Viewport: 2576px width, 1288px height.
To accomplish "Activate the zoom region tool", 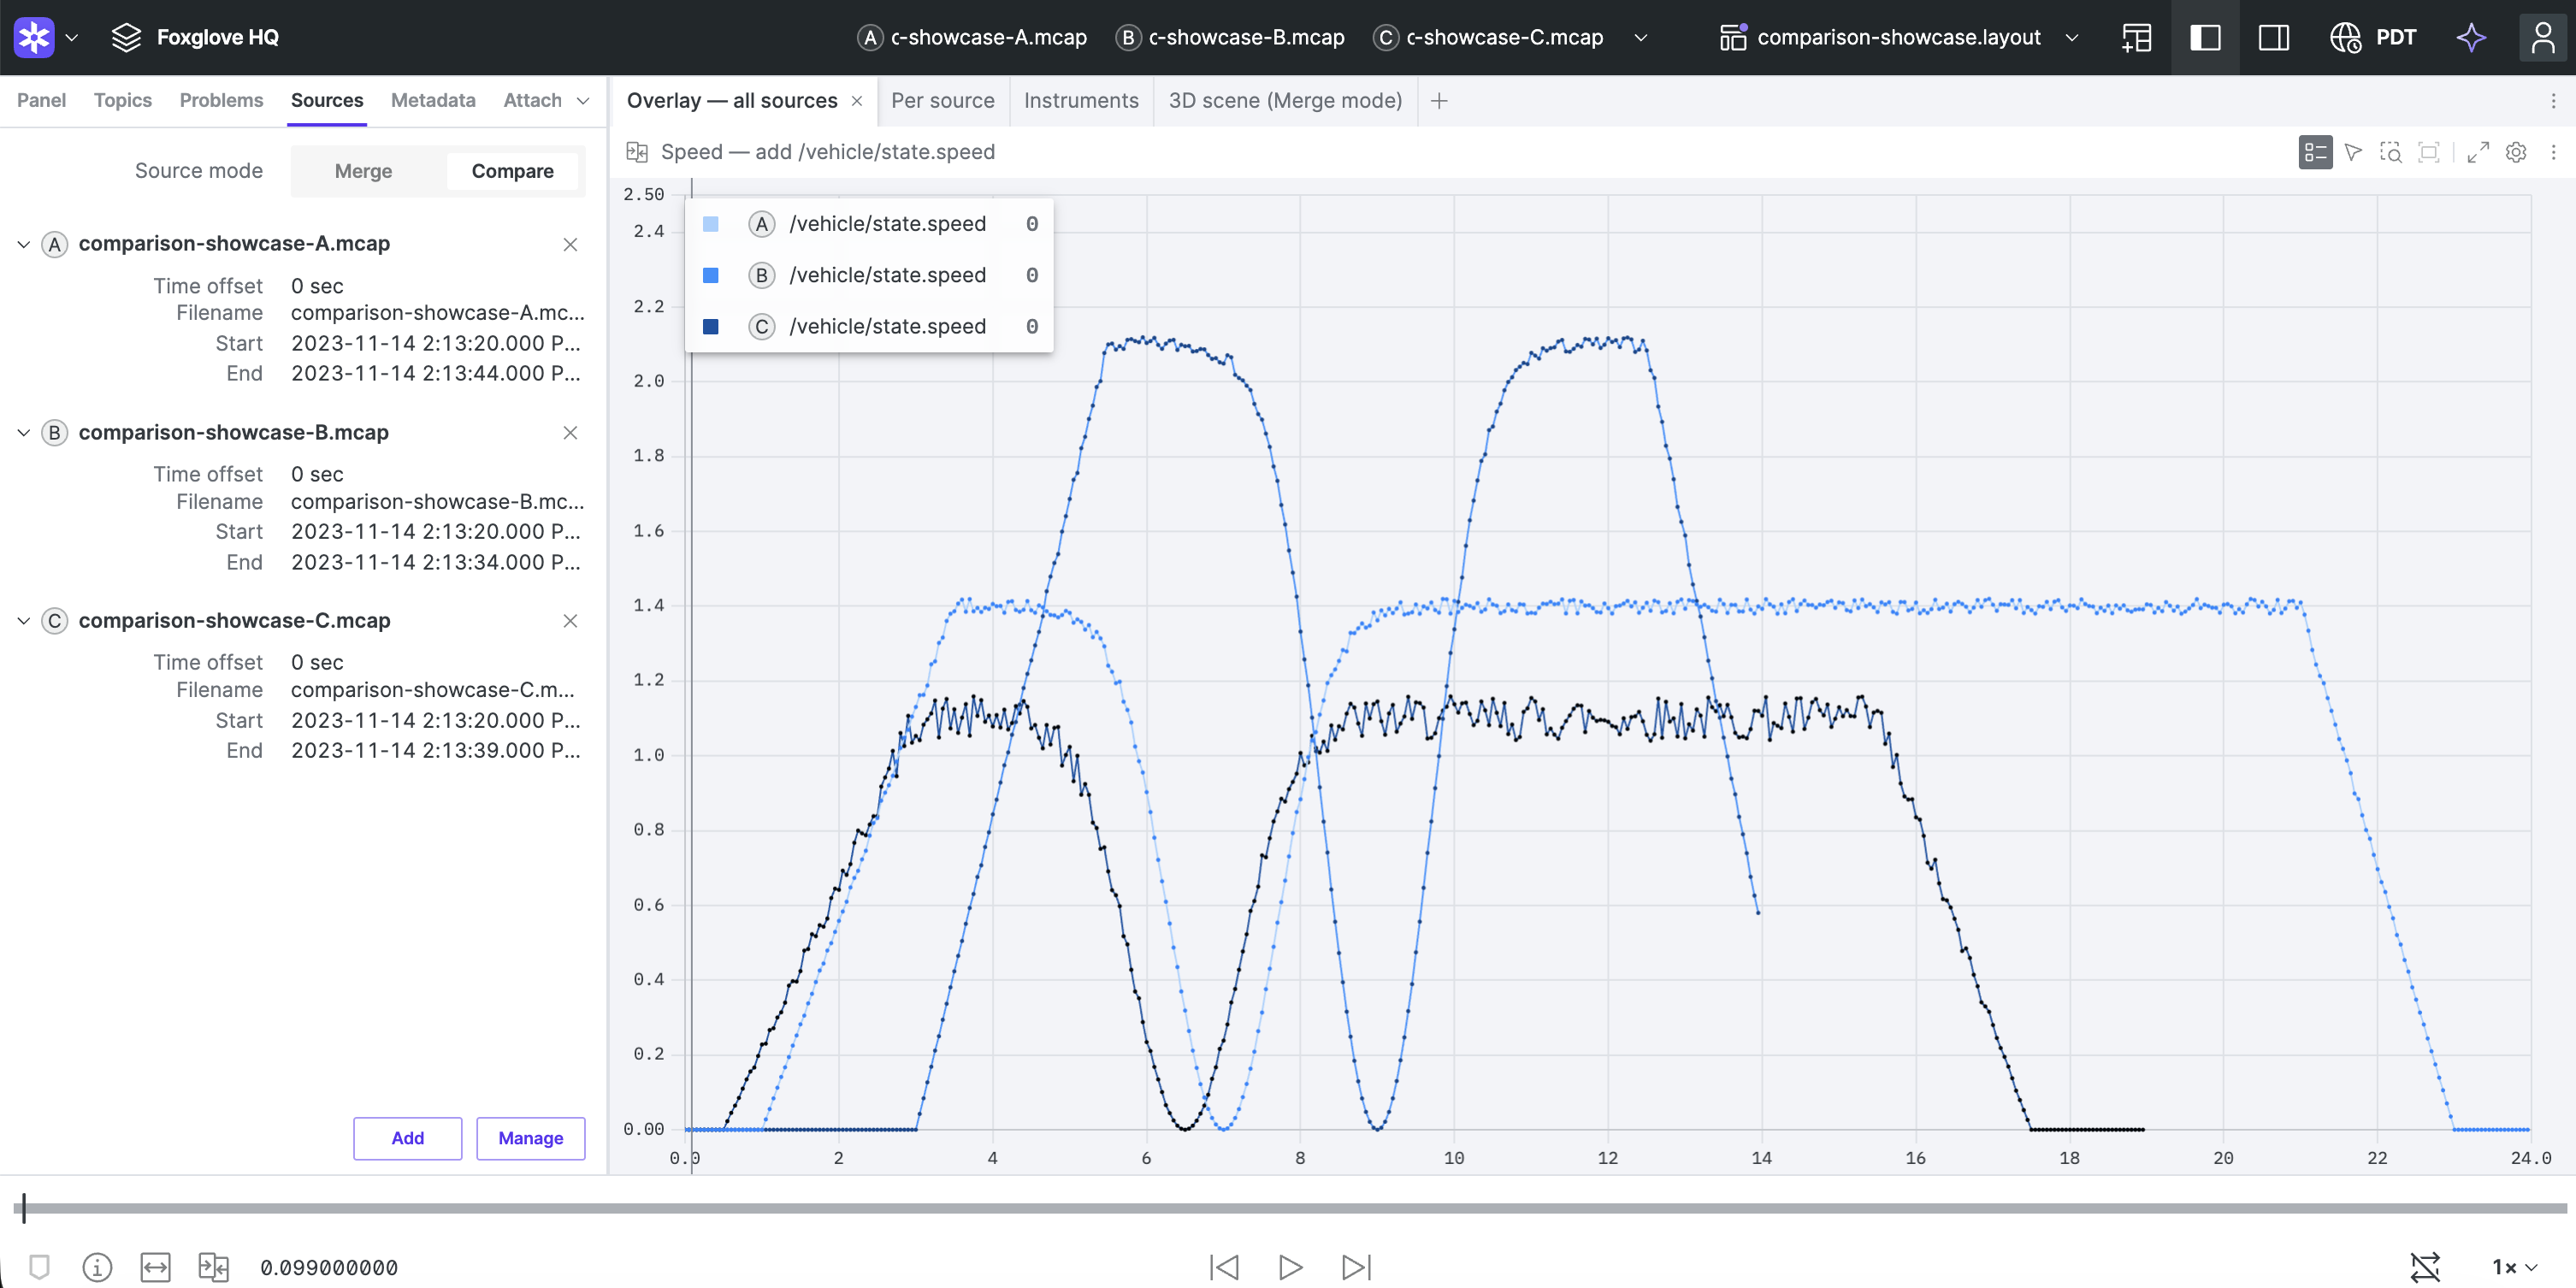I will [2391, 152].
